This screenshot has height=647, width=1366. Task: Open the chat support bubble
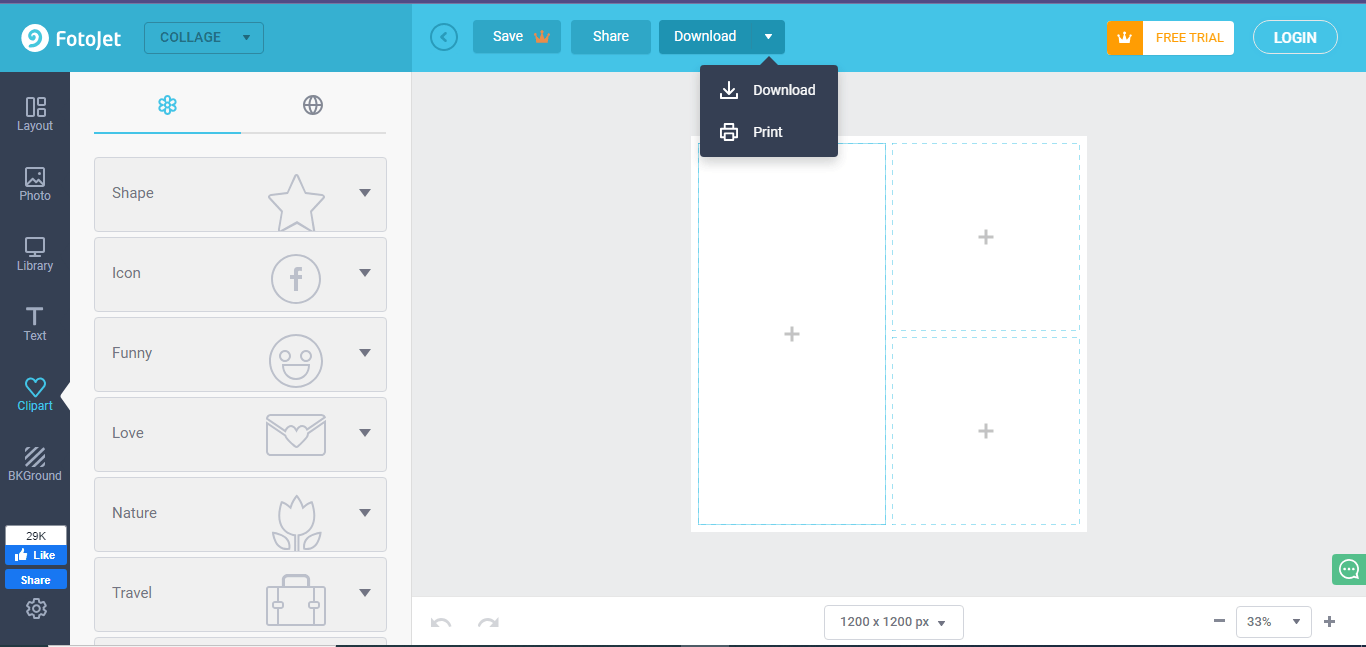point(1349,569)
